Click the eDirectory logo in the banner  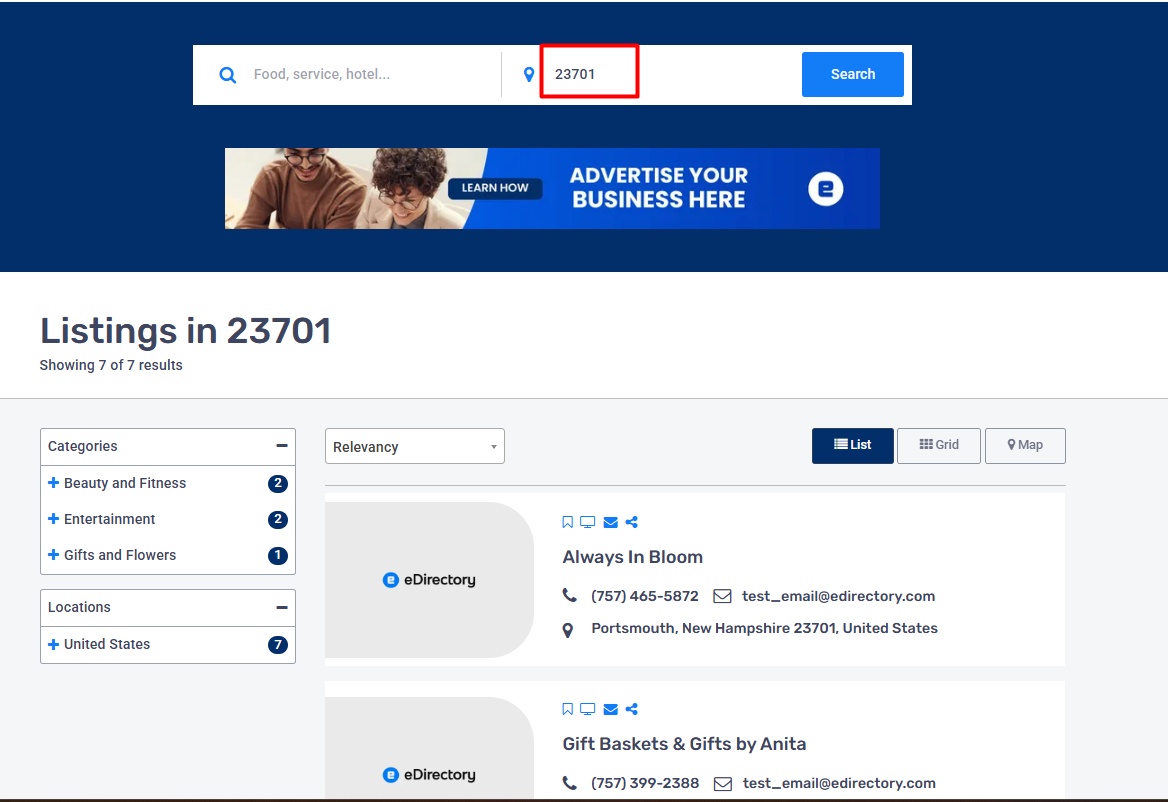(x=825, y=188)
